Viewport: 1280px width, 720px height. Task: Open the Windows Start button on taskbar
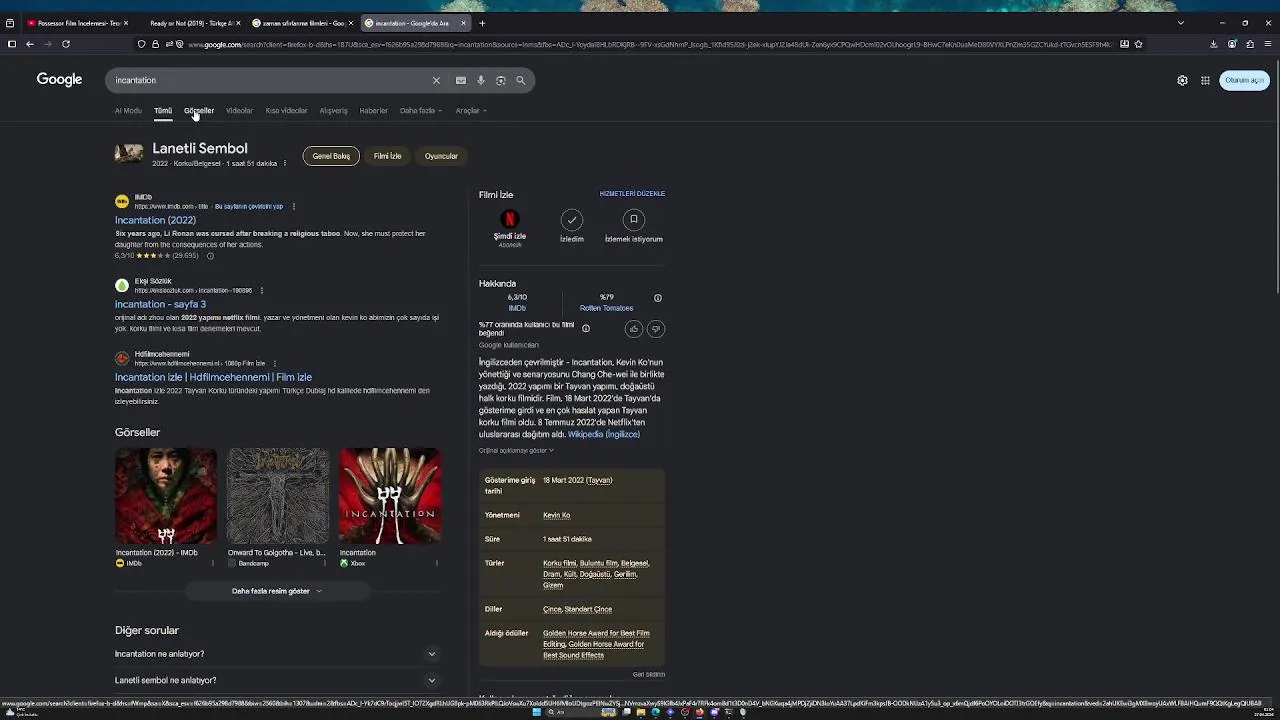(536, 712)
